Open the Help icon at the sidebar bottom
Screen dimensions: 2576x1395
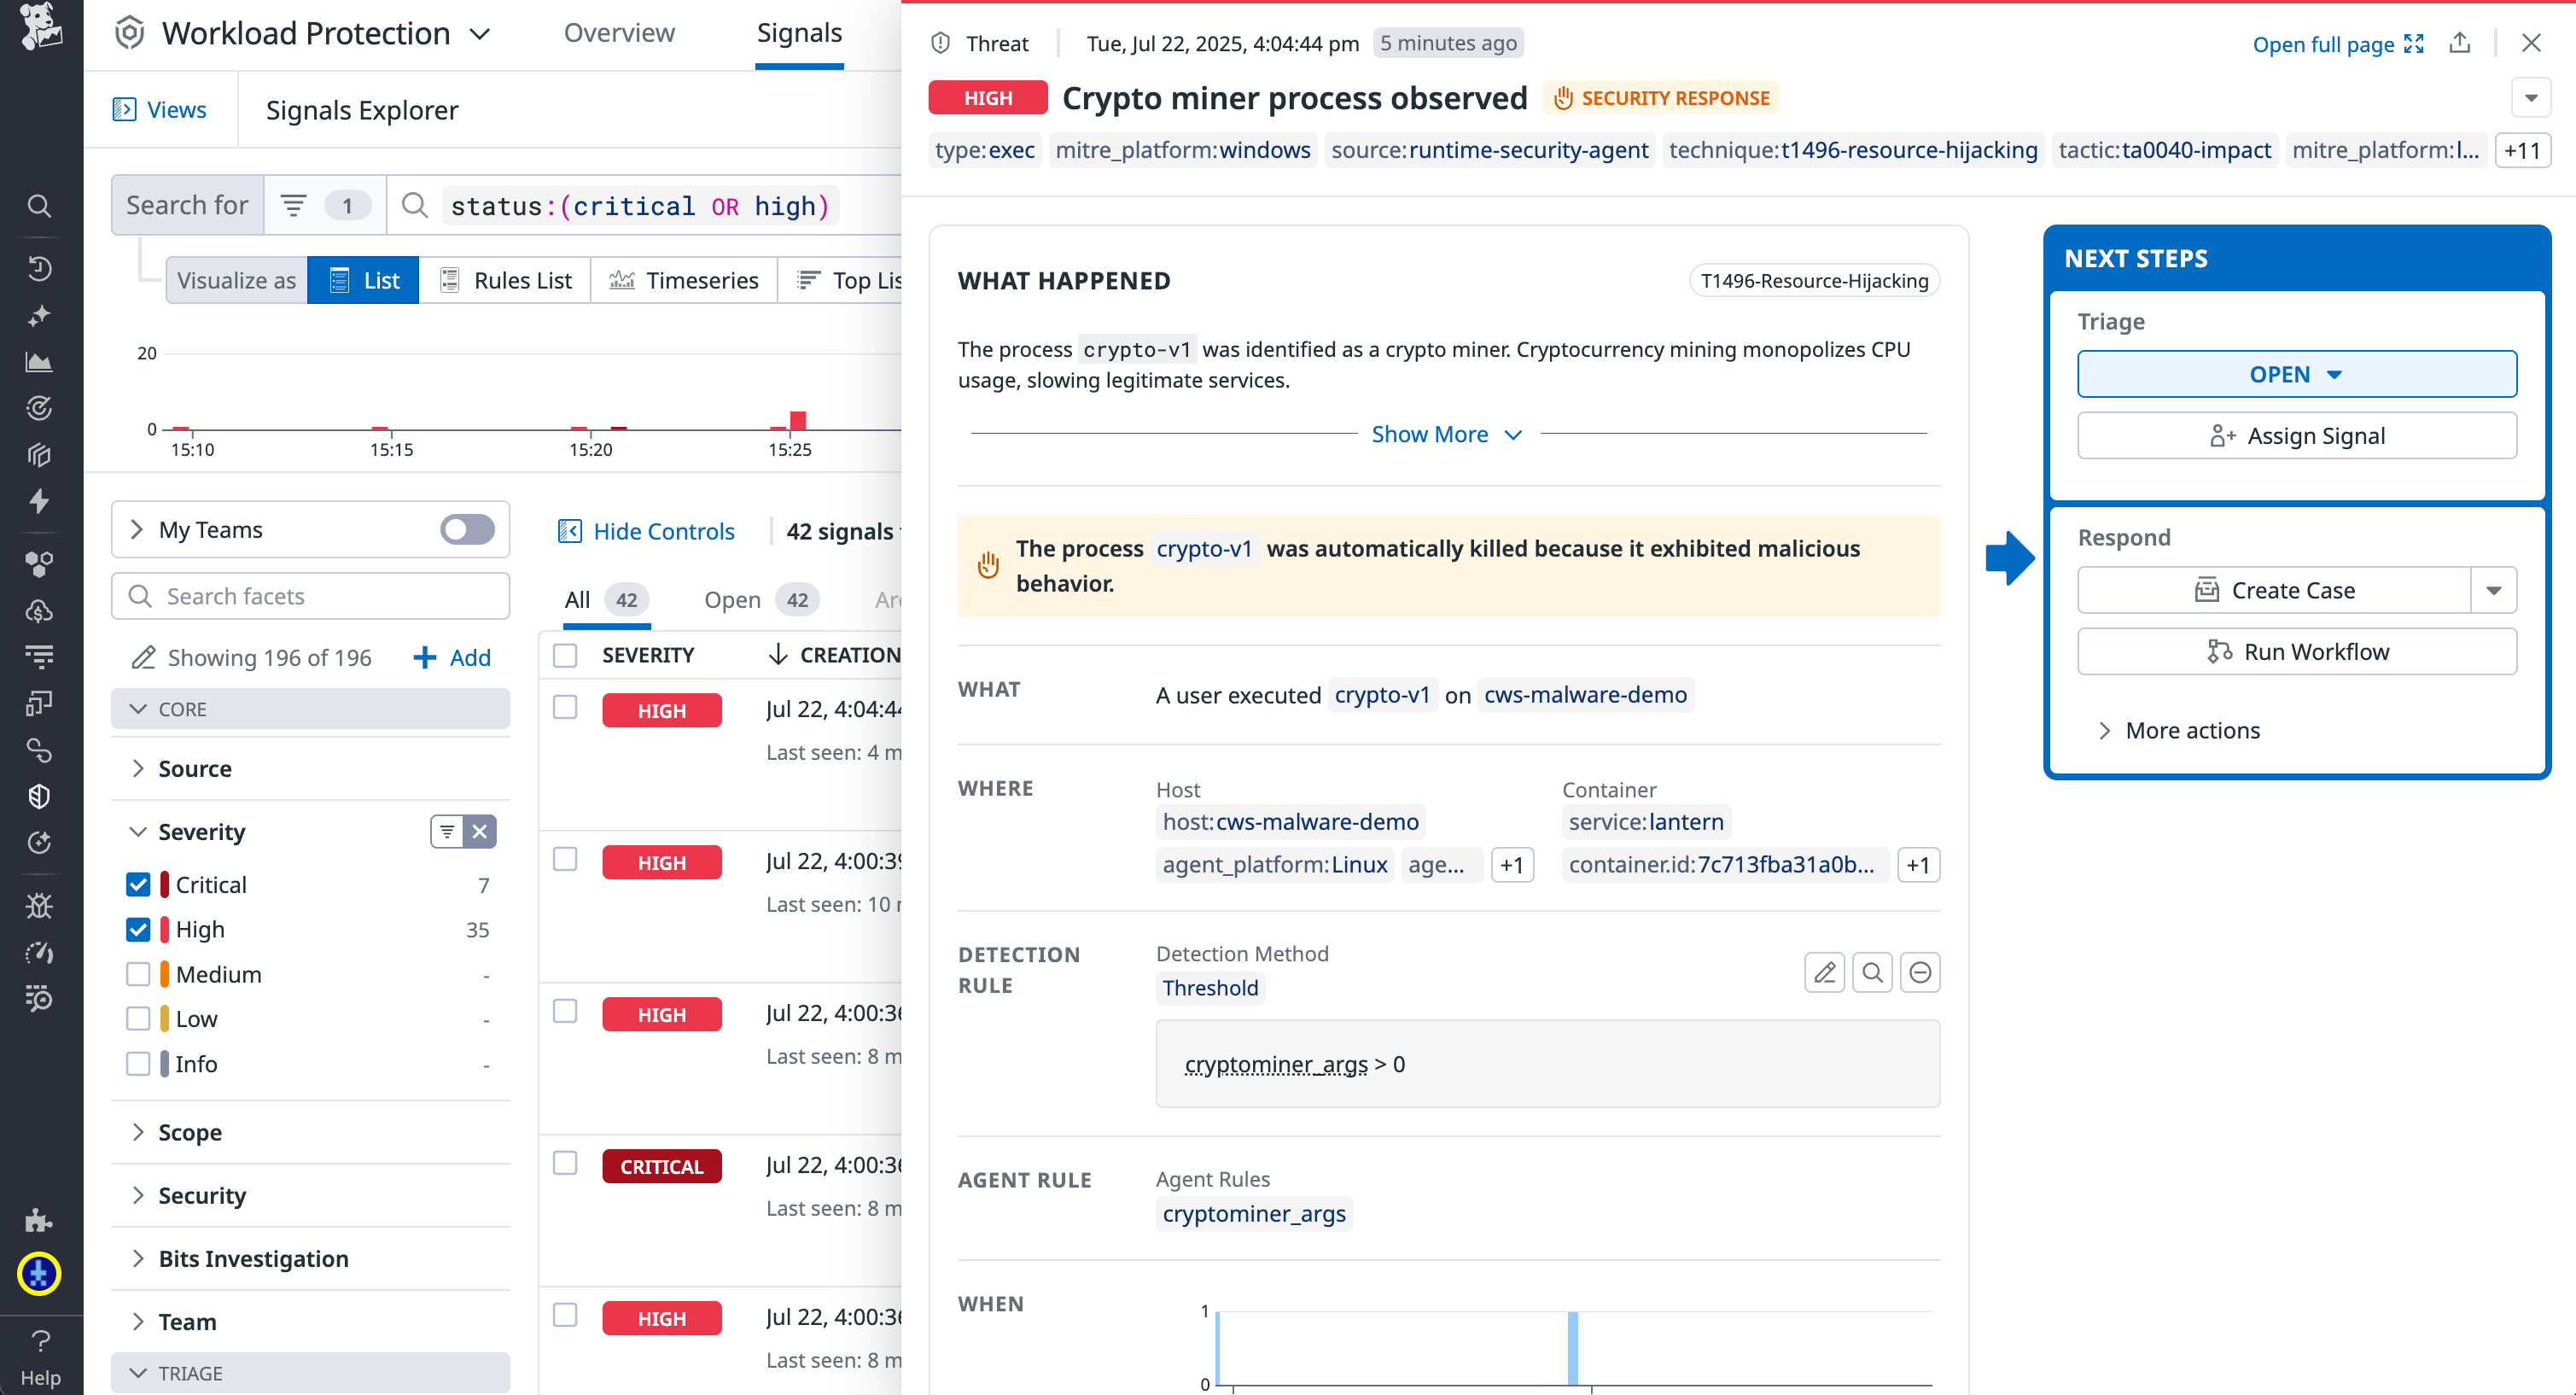(x=40, y=1342)
